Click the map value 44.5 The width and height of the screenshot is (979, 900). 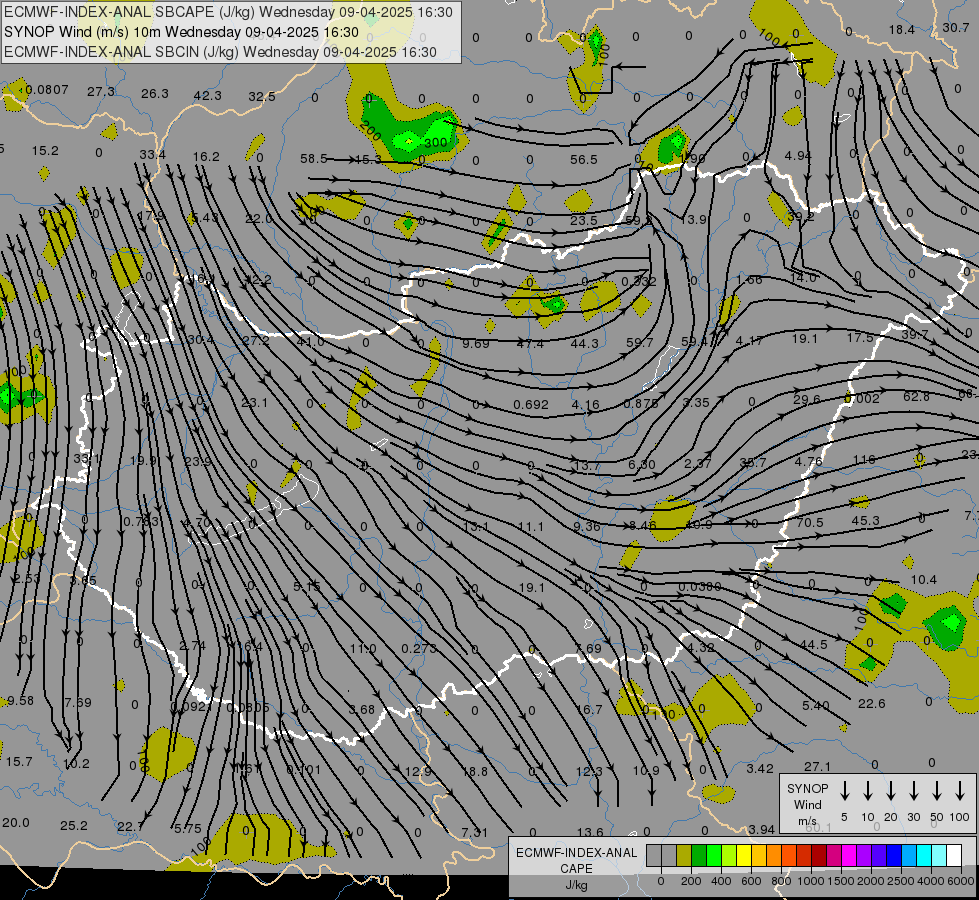[814, 644]
